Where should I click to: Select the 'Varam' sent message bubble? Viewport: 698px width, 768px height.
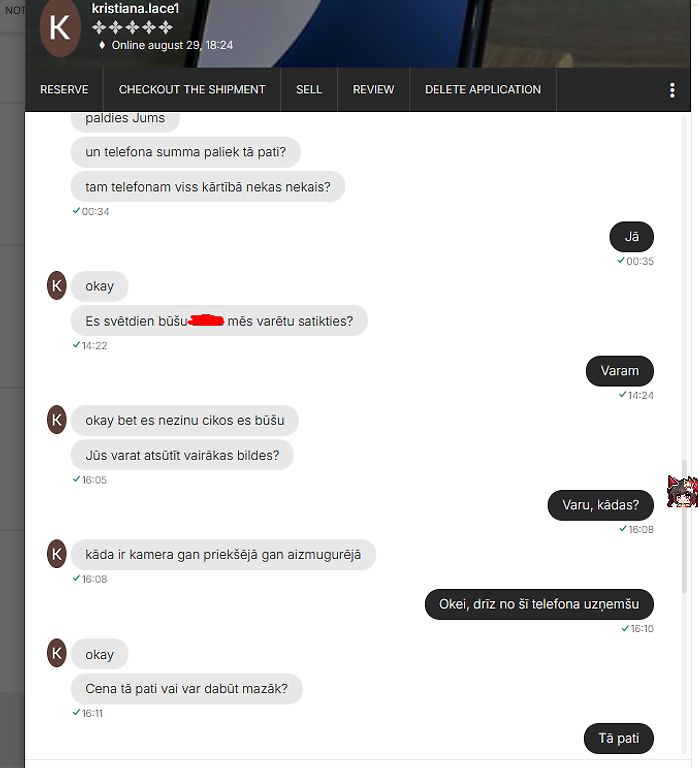(x=620, y=371)
